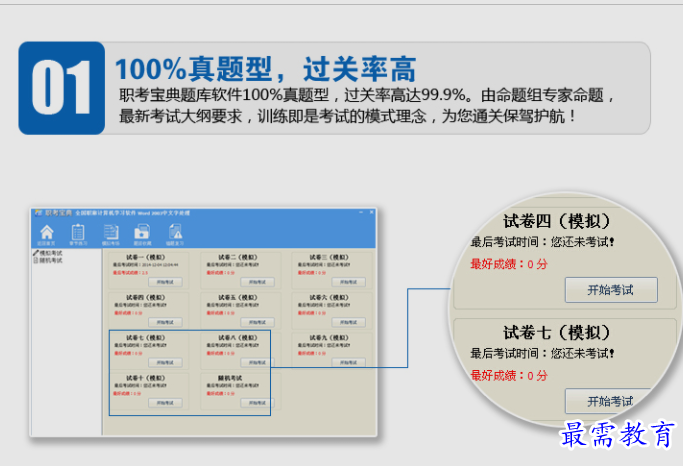Viewport: 683px width, 466px height.
Task: Click magnified 试卷七（模拟） heading
Action: point(557,333)
